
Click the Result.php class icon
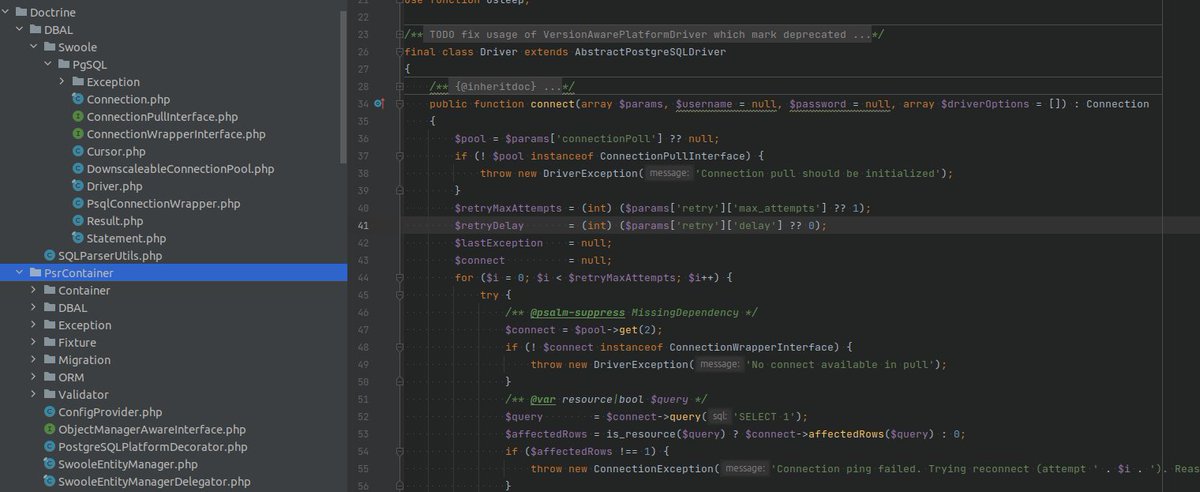(x=78, y=221)
